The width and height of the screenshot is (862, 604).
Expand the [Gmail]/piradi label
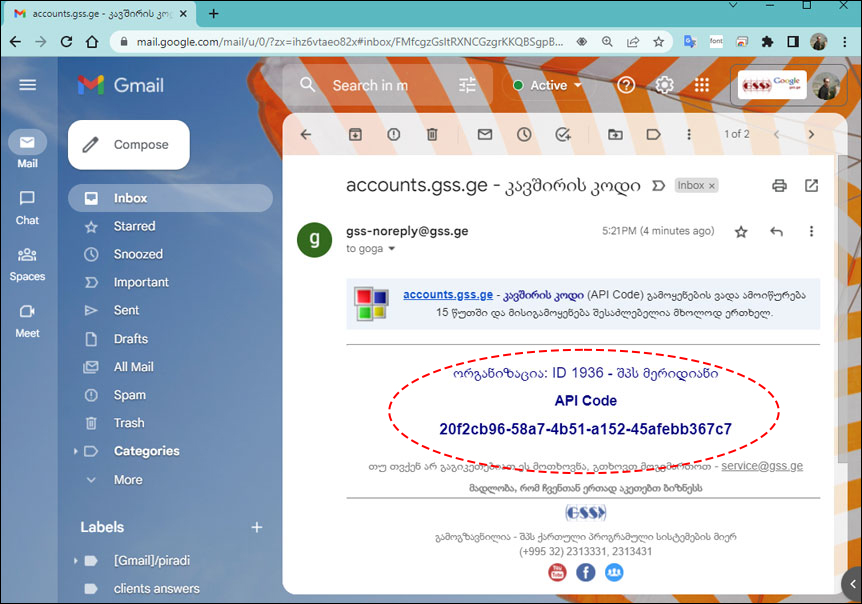(x=75, y=561)
